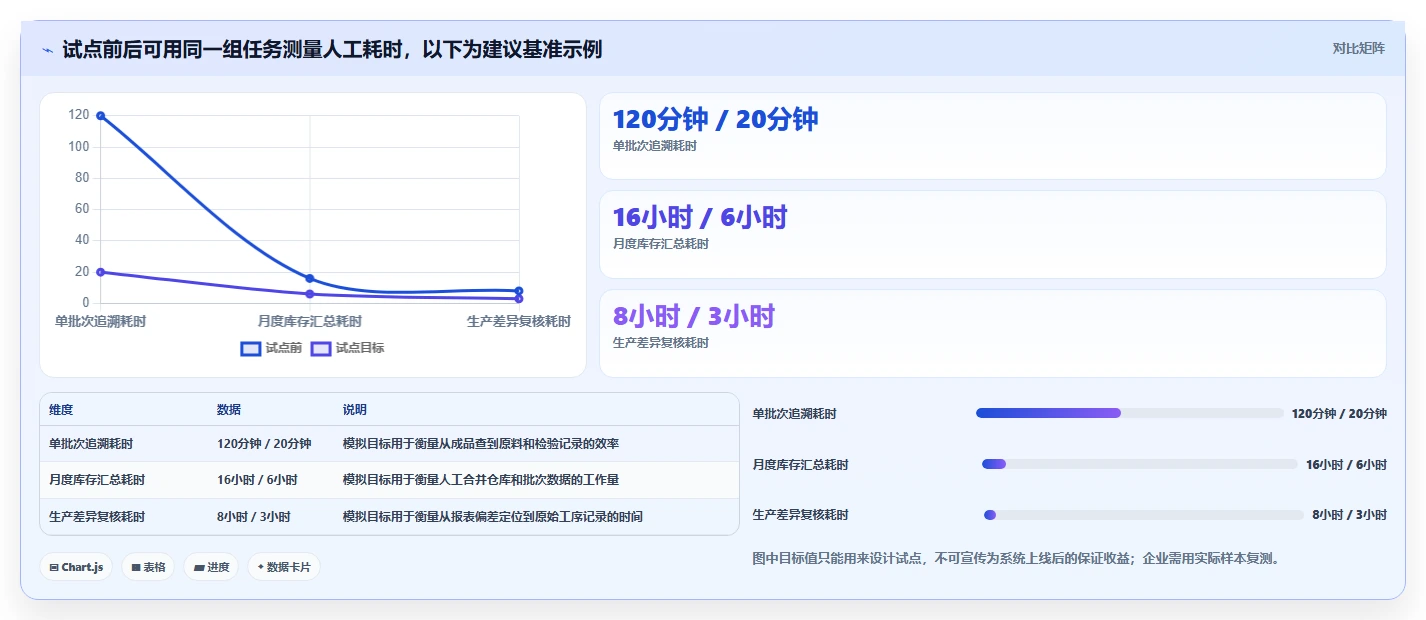The image size is (1426, 620).
Task: Select table cell 生产差异复核耗时
Action: [97, 517]
